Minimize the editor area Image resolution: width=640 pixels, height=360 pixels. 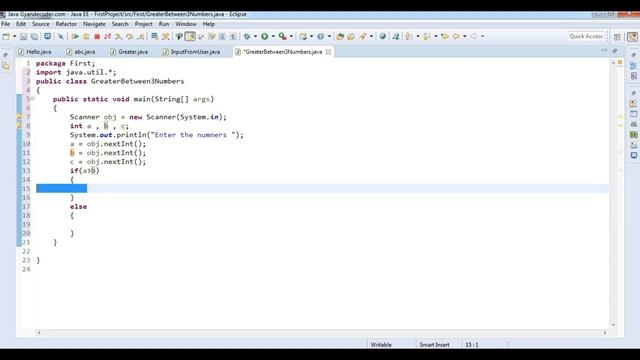click(x=604, y=51)
